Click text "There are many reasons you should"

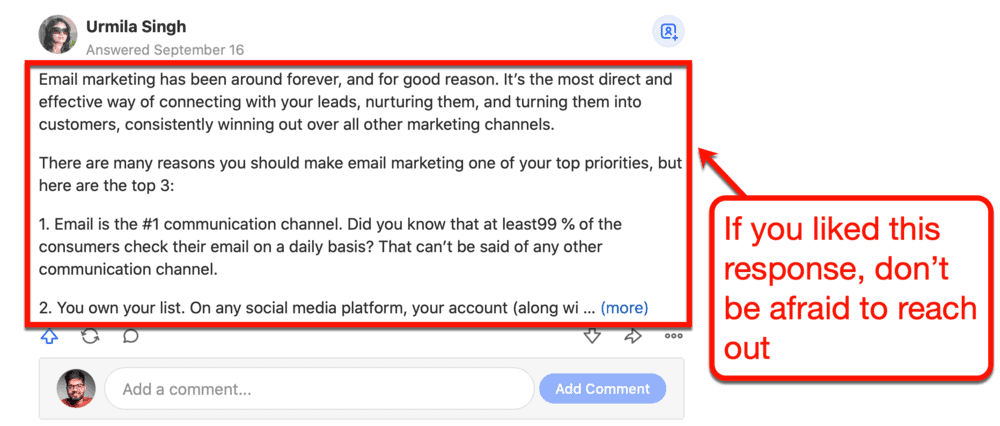click(x=360, y=173)
